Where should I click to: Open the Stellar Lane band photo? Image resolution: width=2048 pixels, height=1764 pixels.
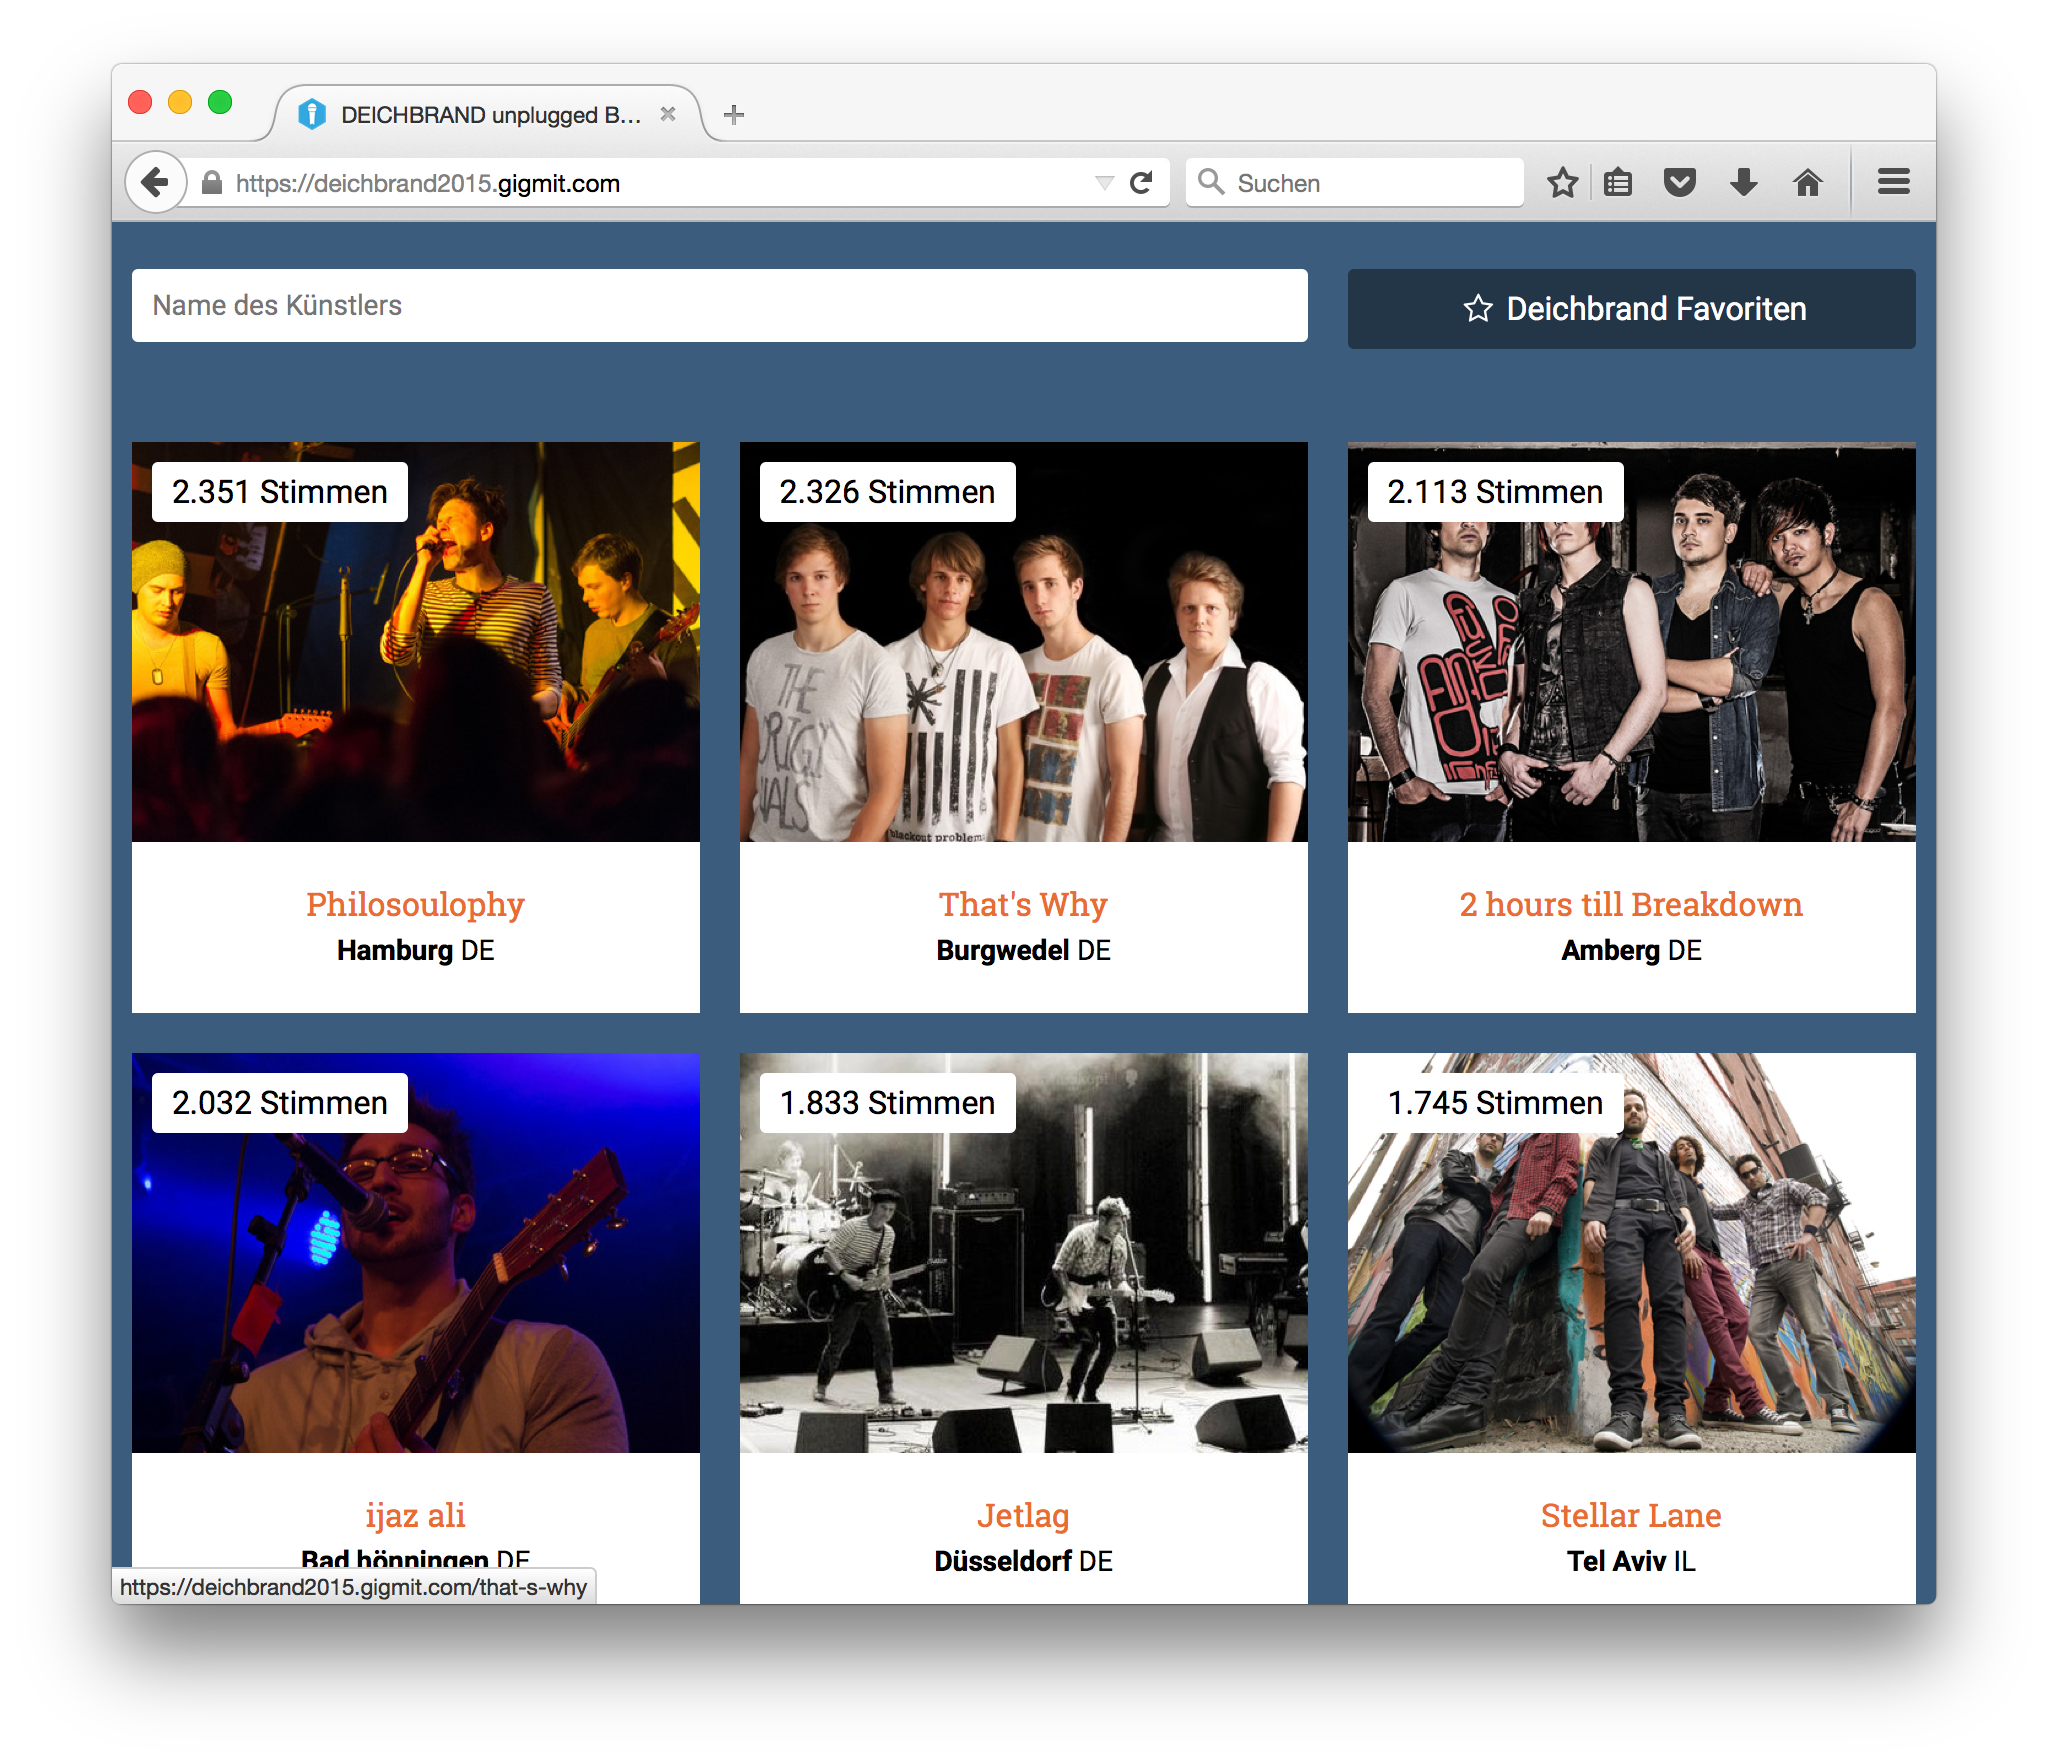pos(1632,1253)
